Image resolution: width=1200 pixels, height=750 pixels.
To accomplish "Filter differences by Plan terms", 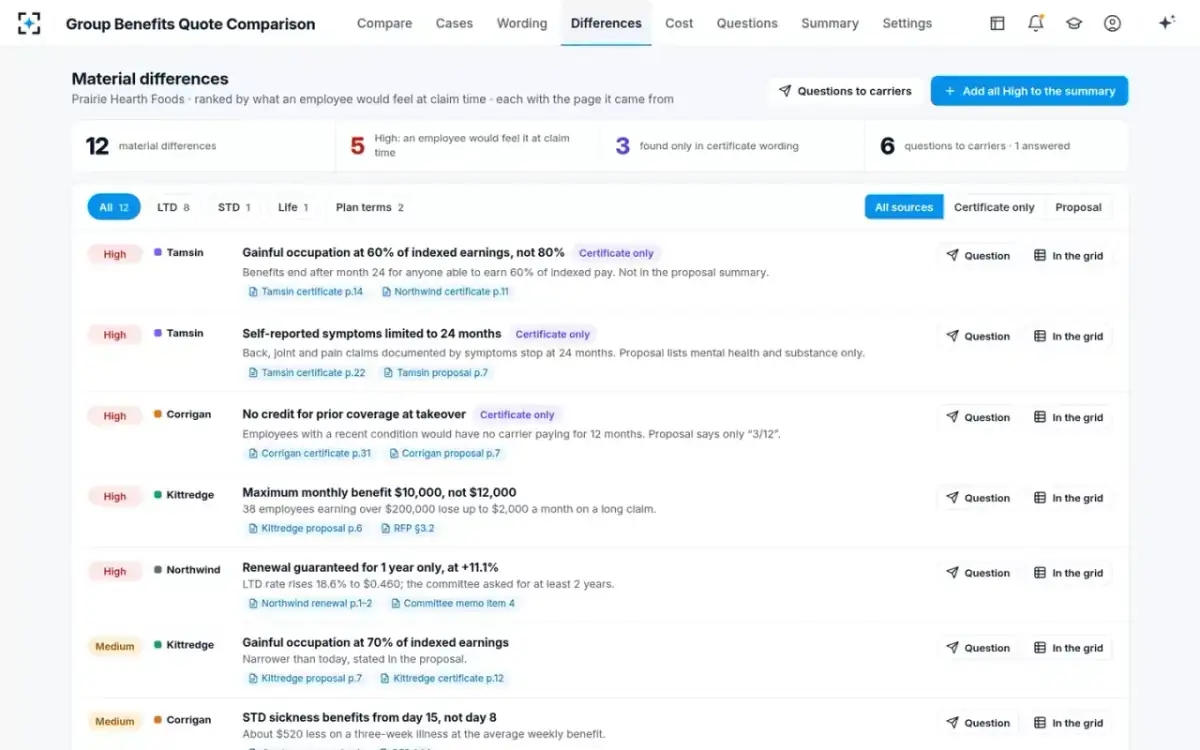I will pyautogui.click(x=370, y=207).
